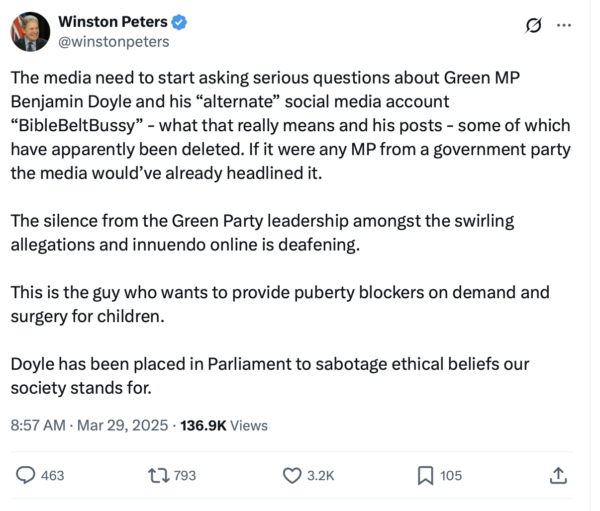Click the reply speech bubble icon

click(26, 476)
